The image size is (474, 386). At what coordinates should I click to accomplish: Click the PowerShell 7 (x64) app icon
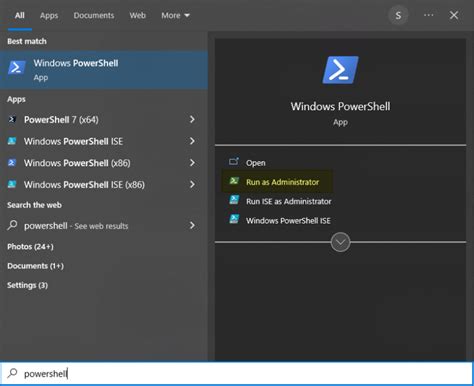point(12,119)
